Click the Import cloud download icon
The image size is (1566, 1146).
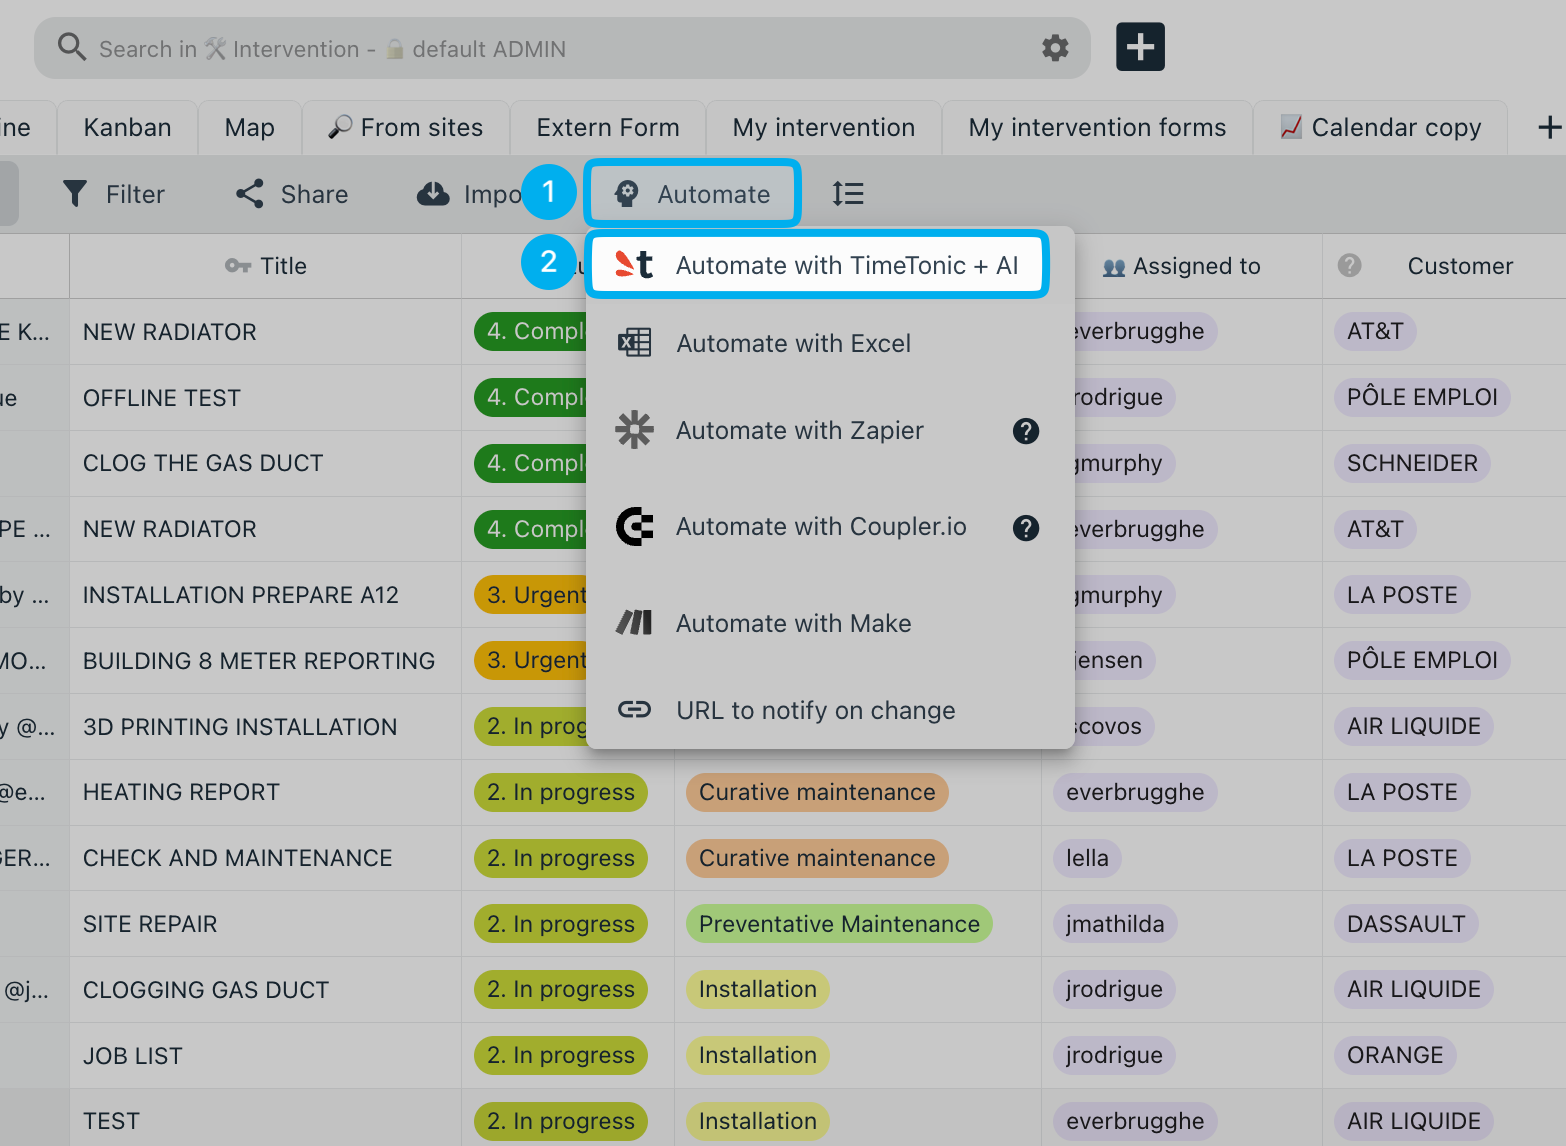(x=433, y=194)
